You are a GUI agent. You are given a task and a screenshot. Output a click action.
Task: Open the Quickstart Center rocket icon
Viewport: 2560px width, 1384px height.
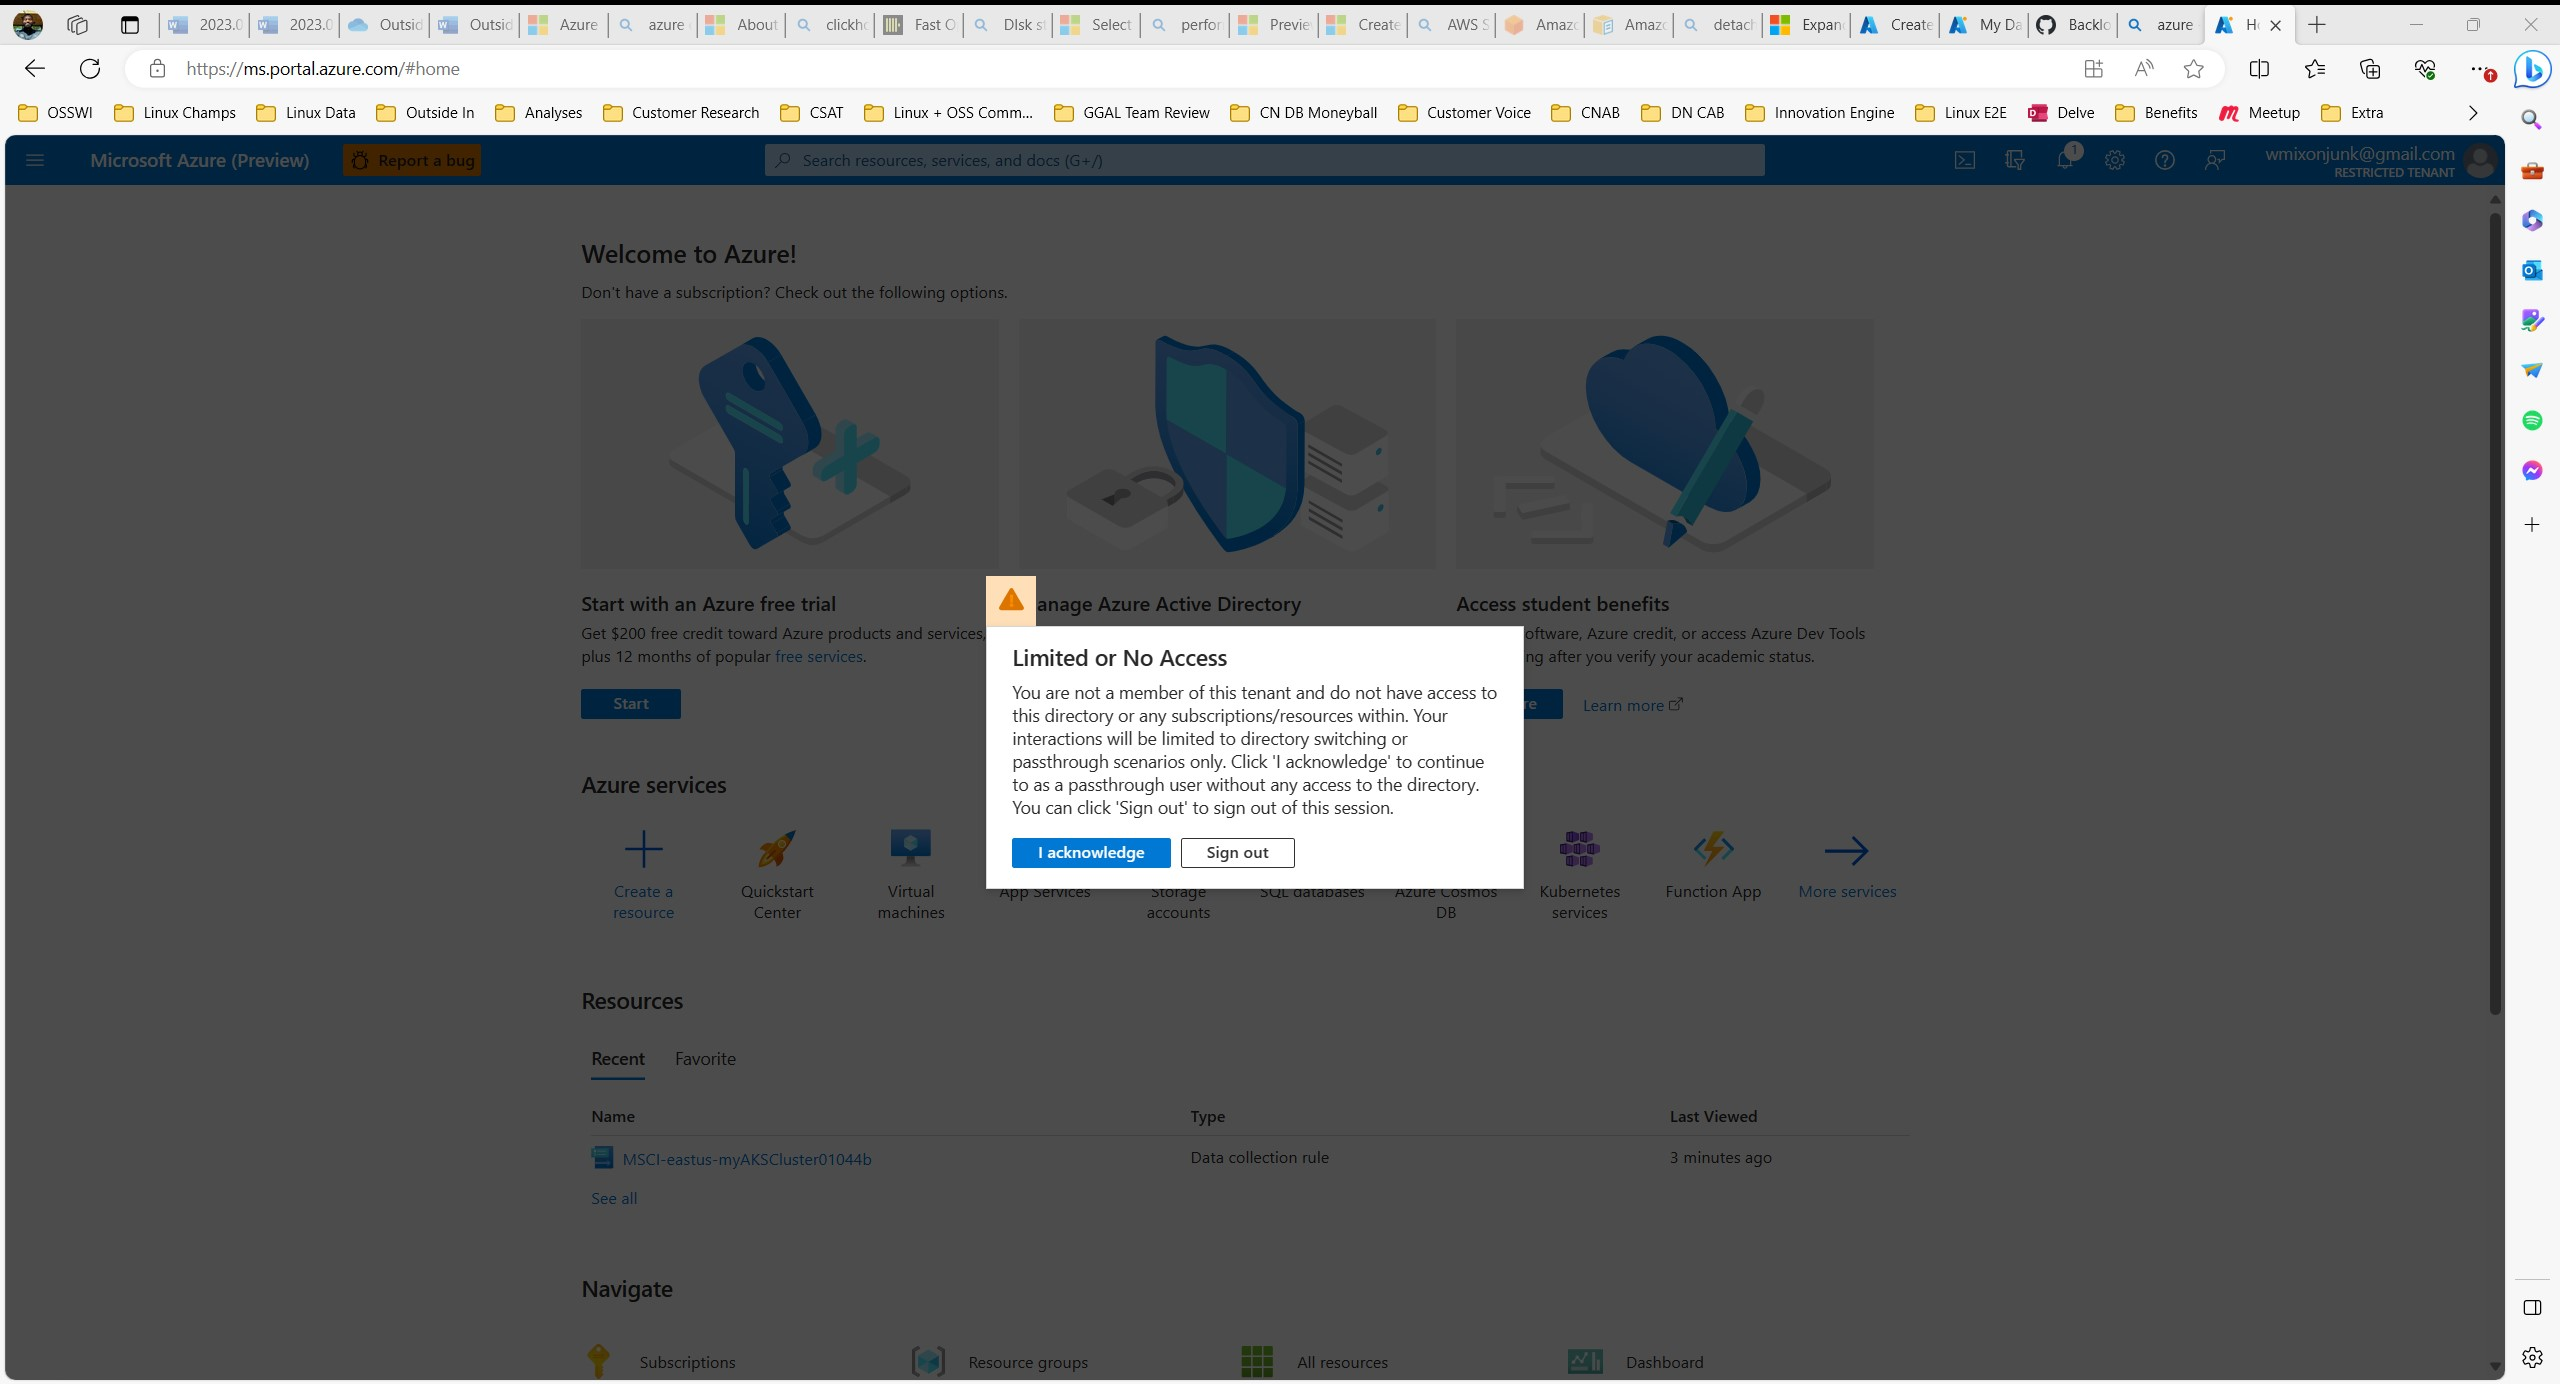coord(777,846)
